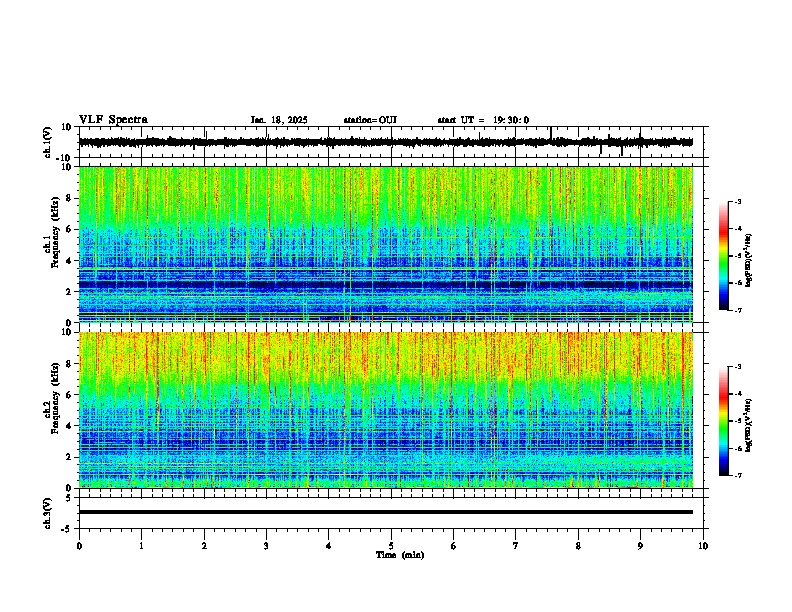Click the "2" tick on the time axis
The height and width of the screenshot is (612, 792).
(x=204, y=546)
